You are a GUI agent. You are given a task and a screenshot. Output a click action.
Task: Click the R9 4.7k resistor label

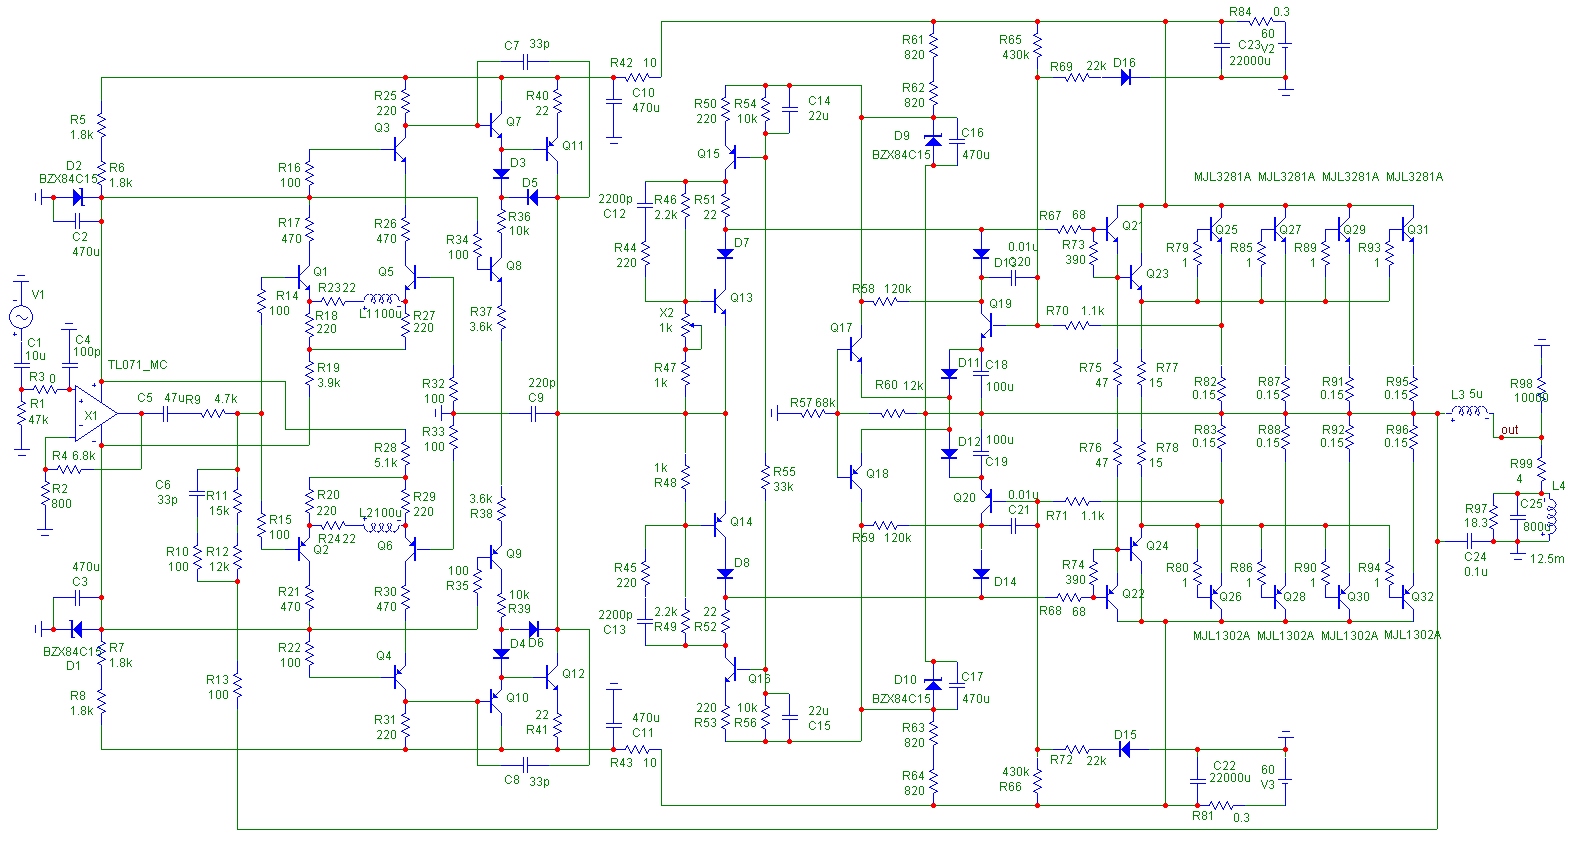[210, 399]
